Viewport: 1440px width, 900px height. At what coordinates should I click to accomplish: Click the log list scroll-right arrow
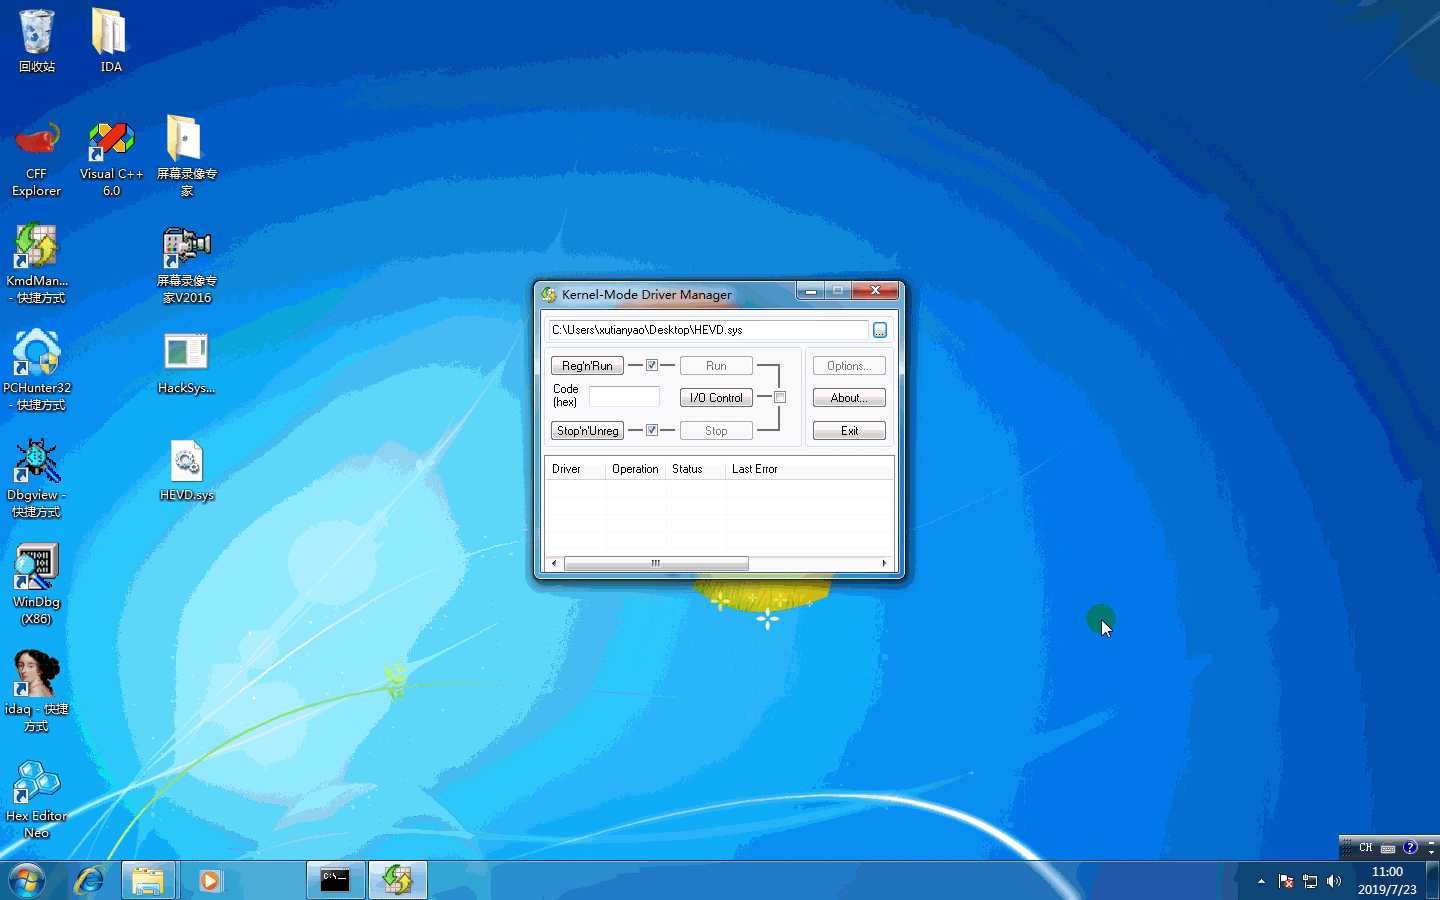884,564
